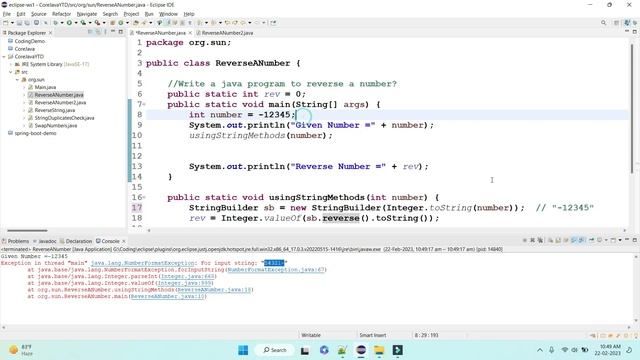This screenshot has width=640, height=360.
Task: Open the Debug button dropdown arrow
Action: point(62,23)
